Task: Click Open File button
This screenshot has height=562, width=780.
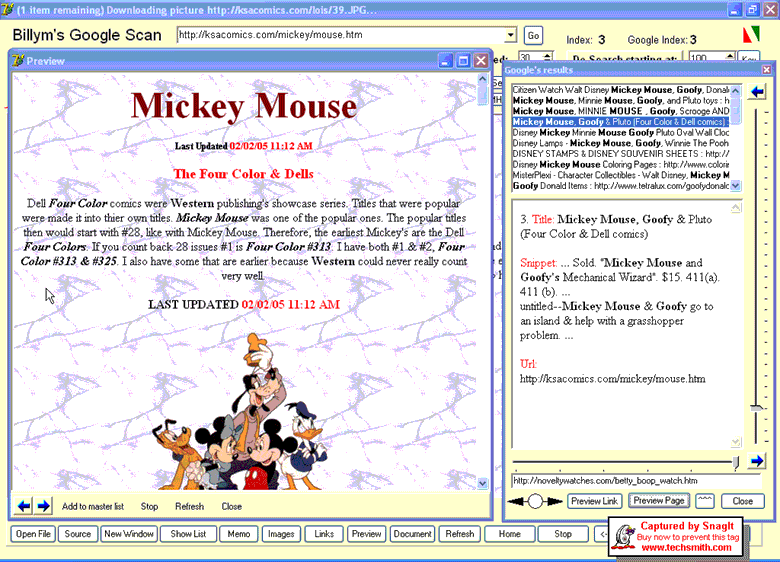Action: point(33,534)
